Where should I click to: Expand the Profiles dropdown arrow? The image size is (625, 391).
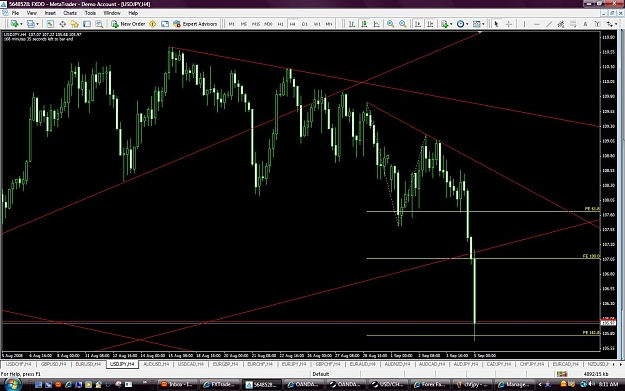37,24
